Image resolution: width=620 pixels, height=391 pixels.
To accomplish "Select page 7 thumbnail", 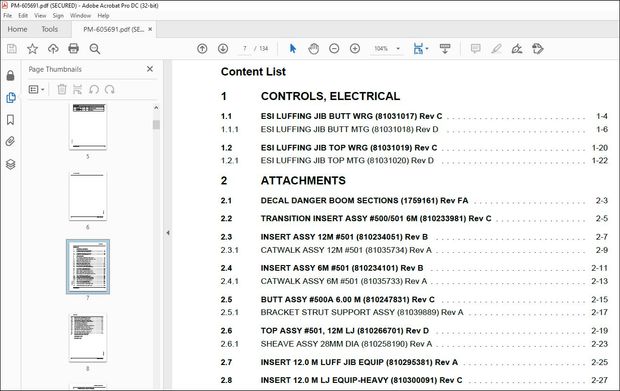I will coord(88,267).
